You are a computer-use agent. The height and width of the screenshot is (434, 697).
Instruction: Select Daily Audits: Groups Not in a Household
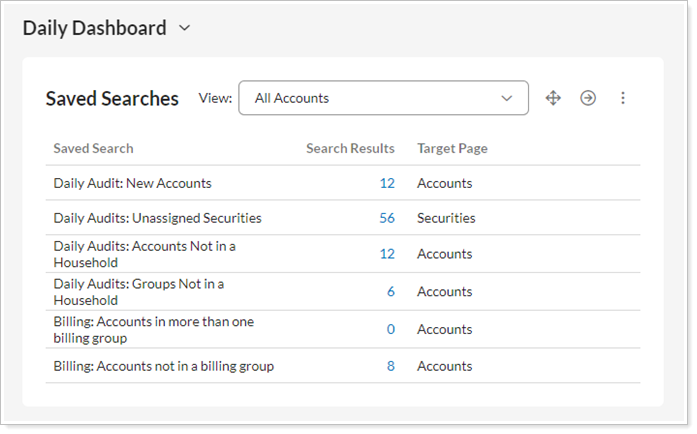pyautogui.click(x=138, y=292)
